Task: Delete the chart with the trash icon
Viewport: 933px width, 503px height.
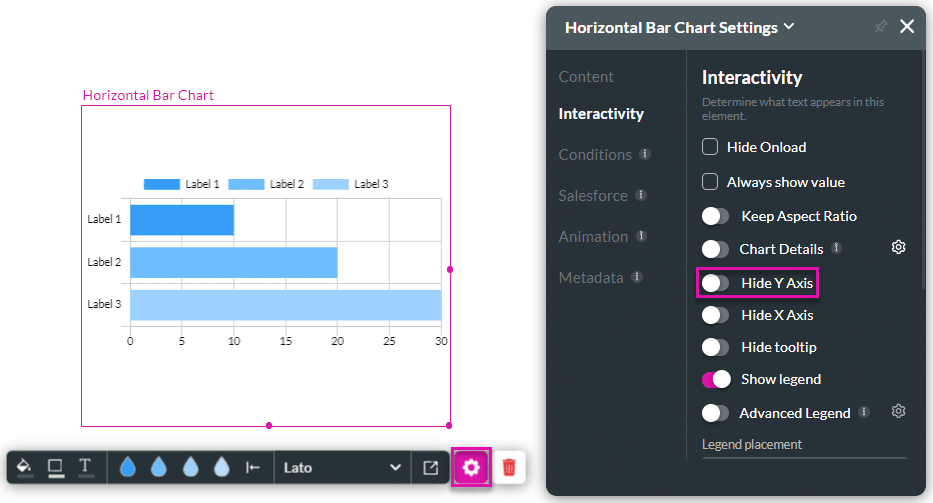Action: point(509,467)
